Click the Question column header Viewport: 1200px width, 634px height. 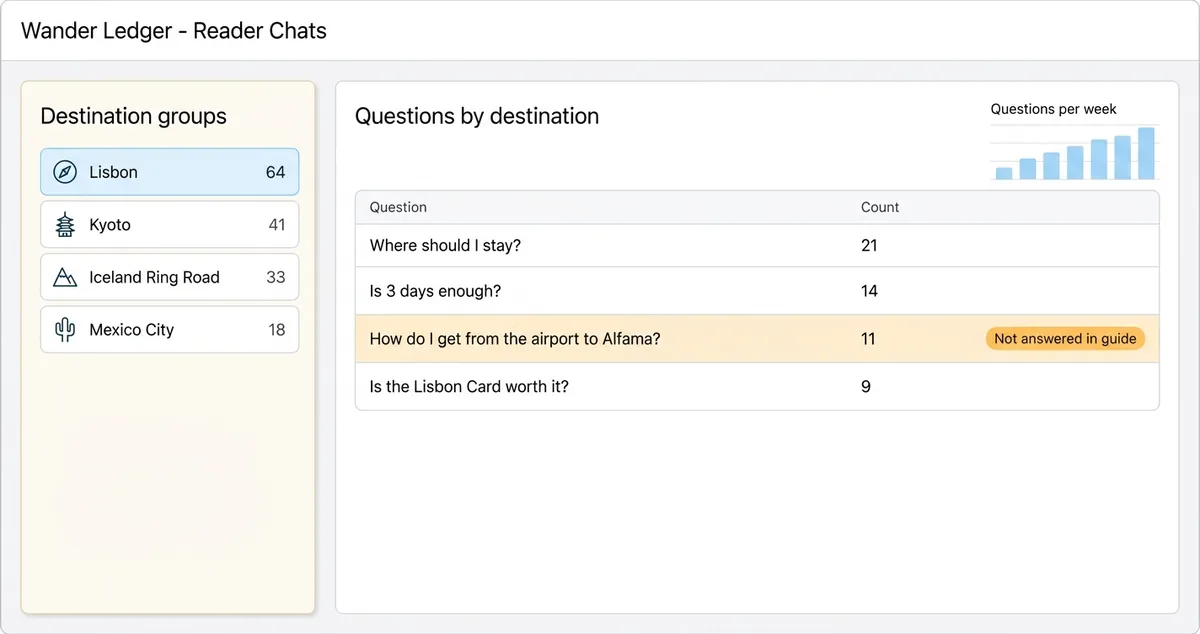pyautogui.click(x=398, y=207)
